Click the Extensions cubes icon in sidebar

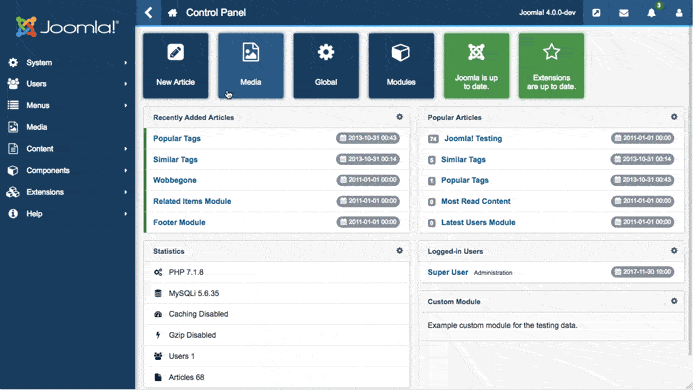coord(13,192)
